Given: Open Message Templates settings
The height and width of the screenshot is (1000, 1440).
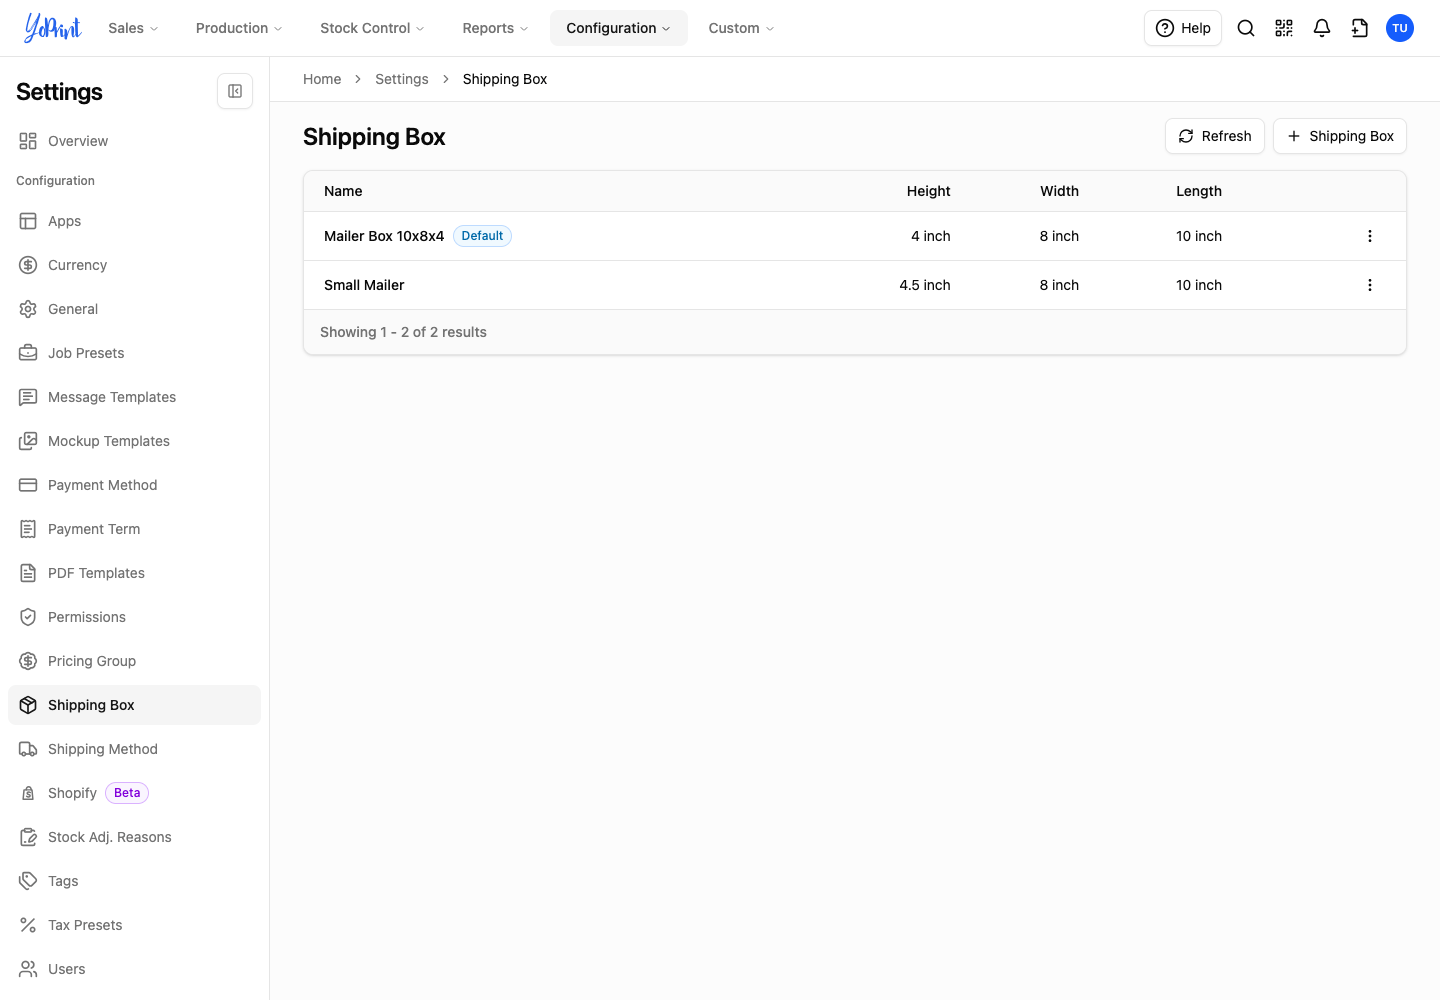Looking at the screenshot, I should pyautogui.click(x=134, y=397).
